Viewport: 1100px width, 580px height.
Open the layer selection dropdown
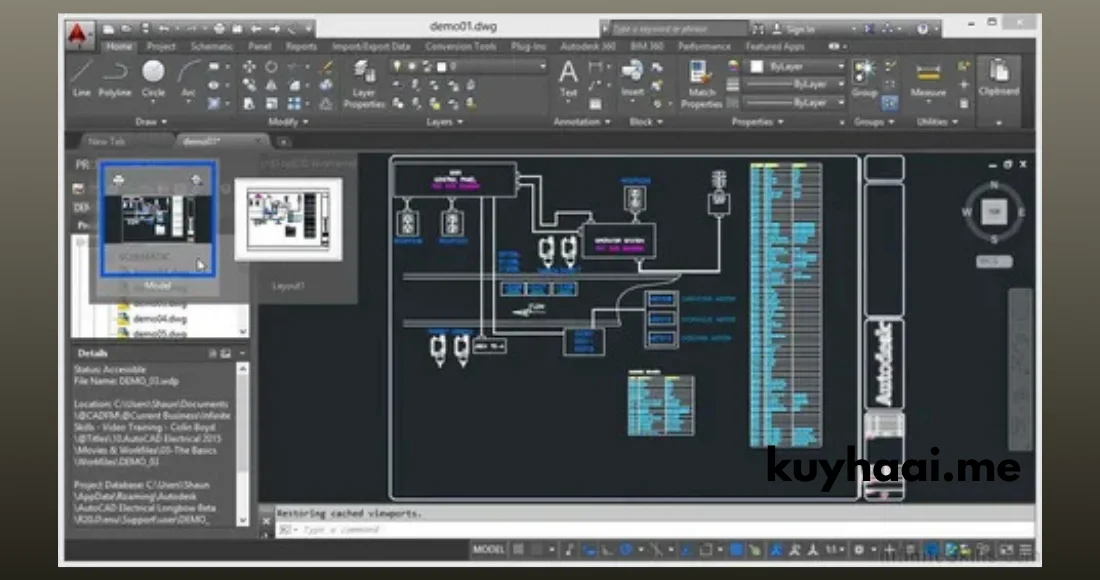[x=468, y=67]
